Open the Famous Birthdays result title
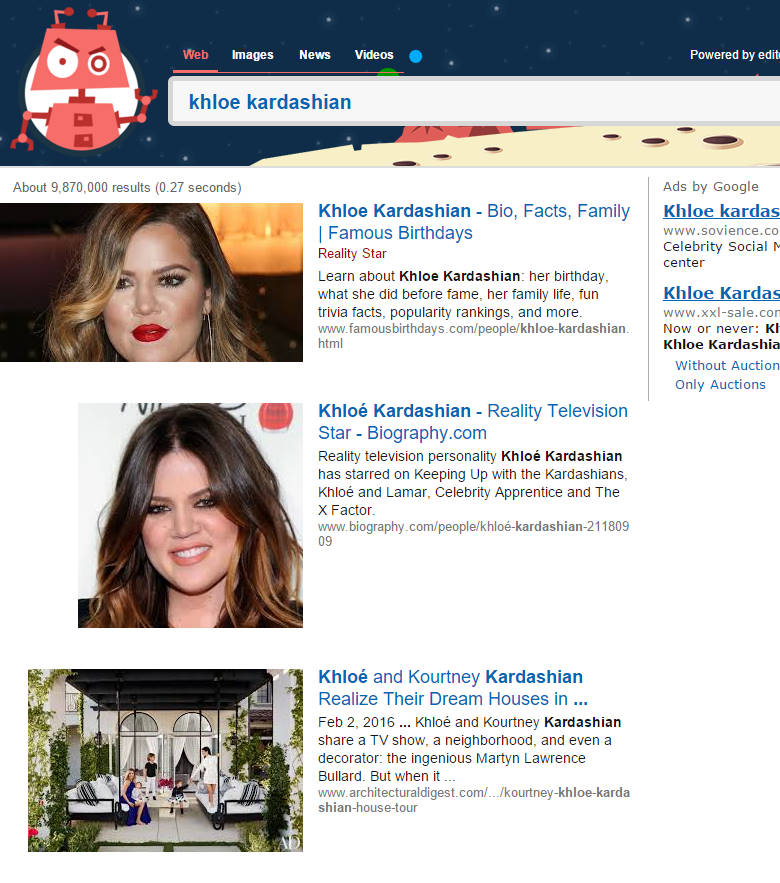Viewport: 780px width, 883px height. point(474,222)
